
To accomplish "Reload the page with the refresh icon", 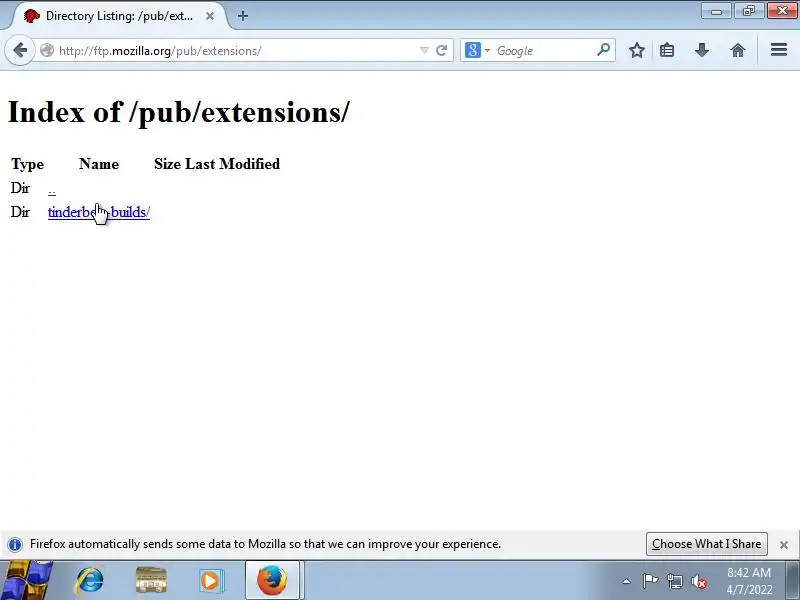I will click(442, 51).
